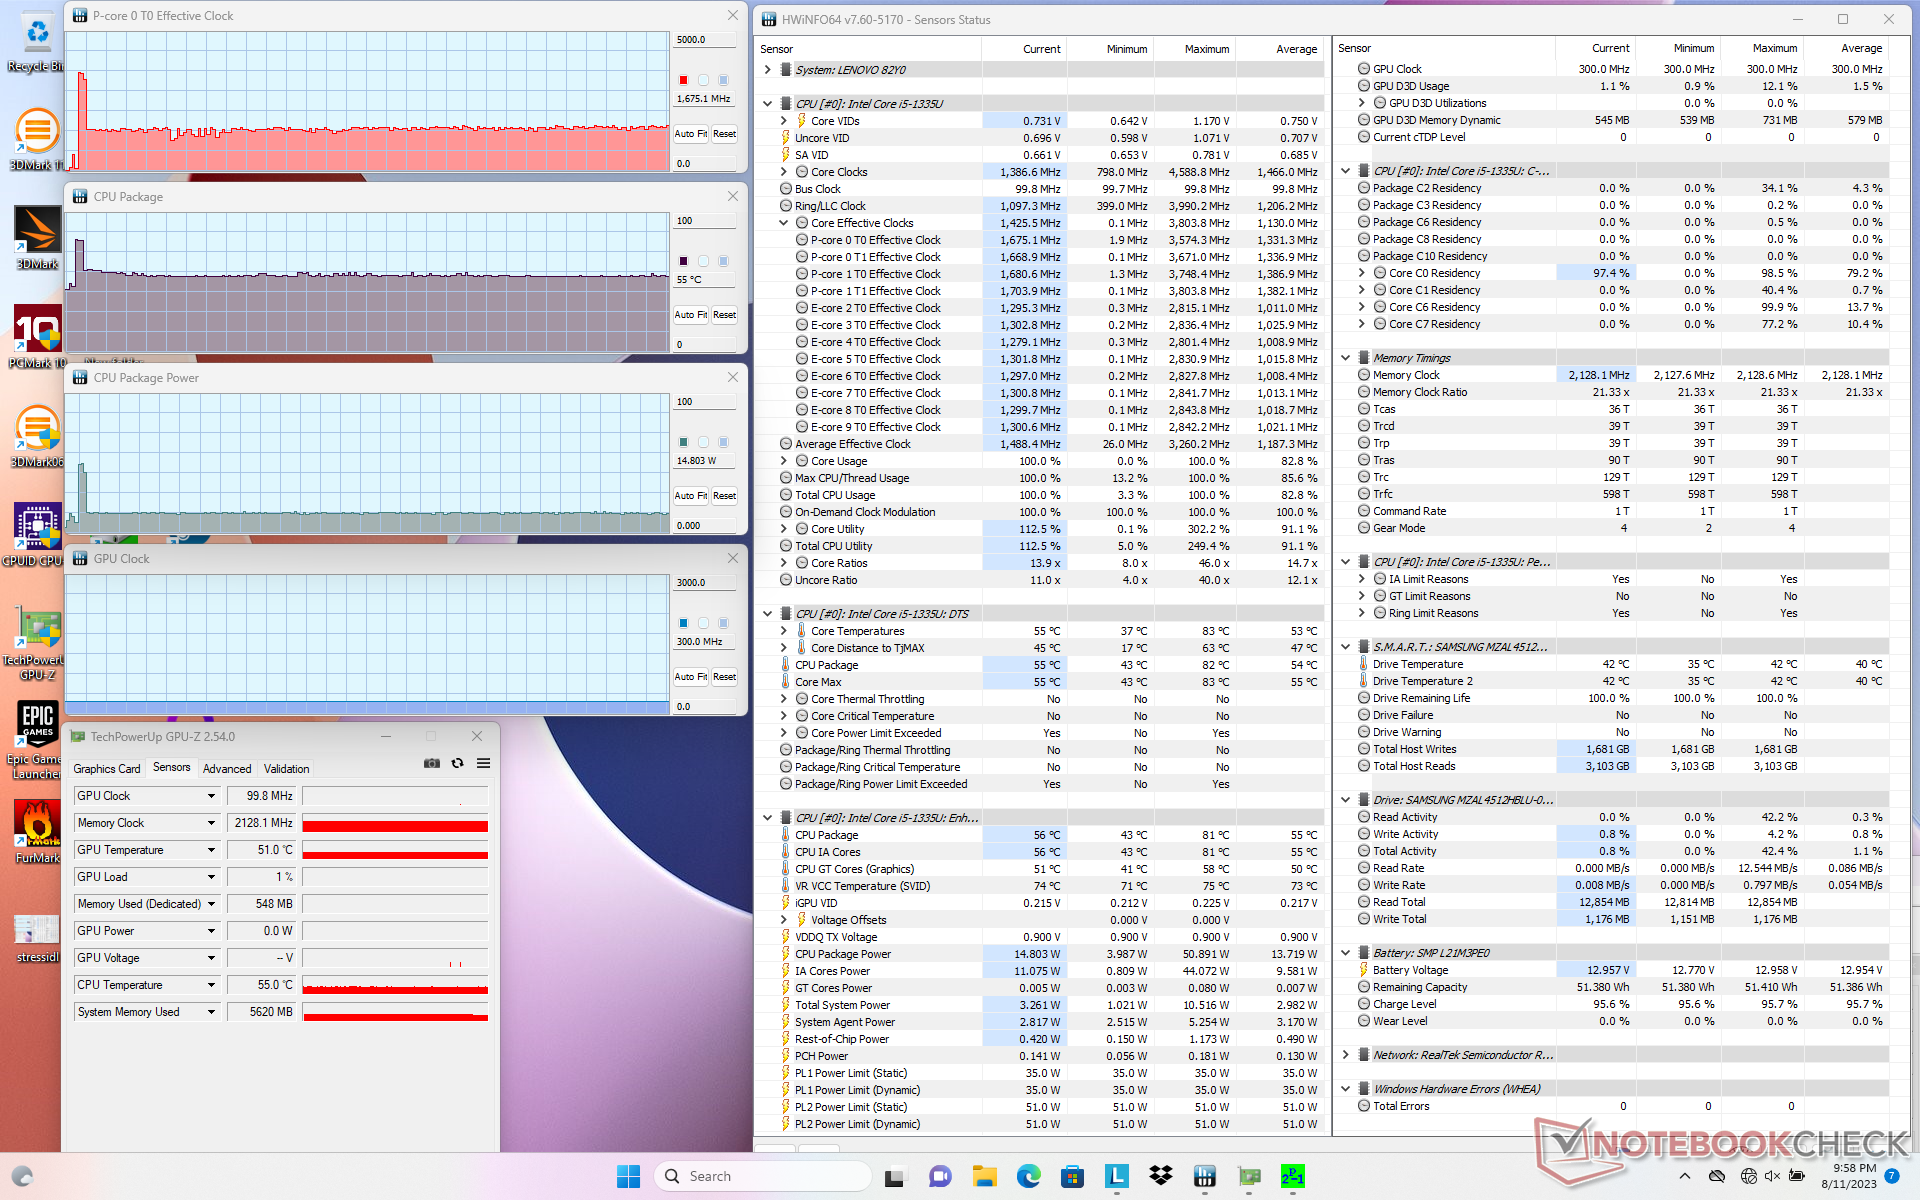The image size is (1920, 1200).
Task: Expand the Core Temperatures row
Action: (784, 631)
